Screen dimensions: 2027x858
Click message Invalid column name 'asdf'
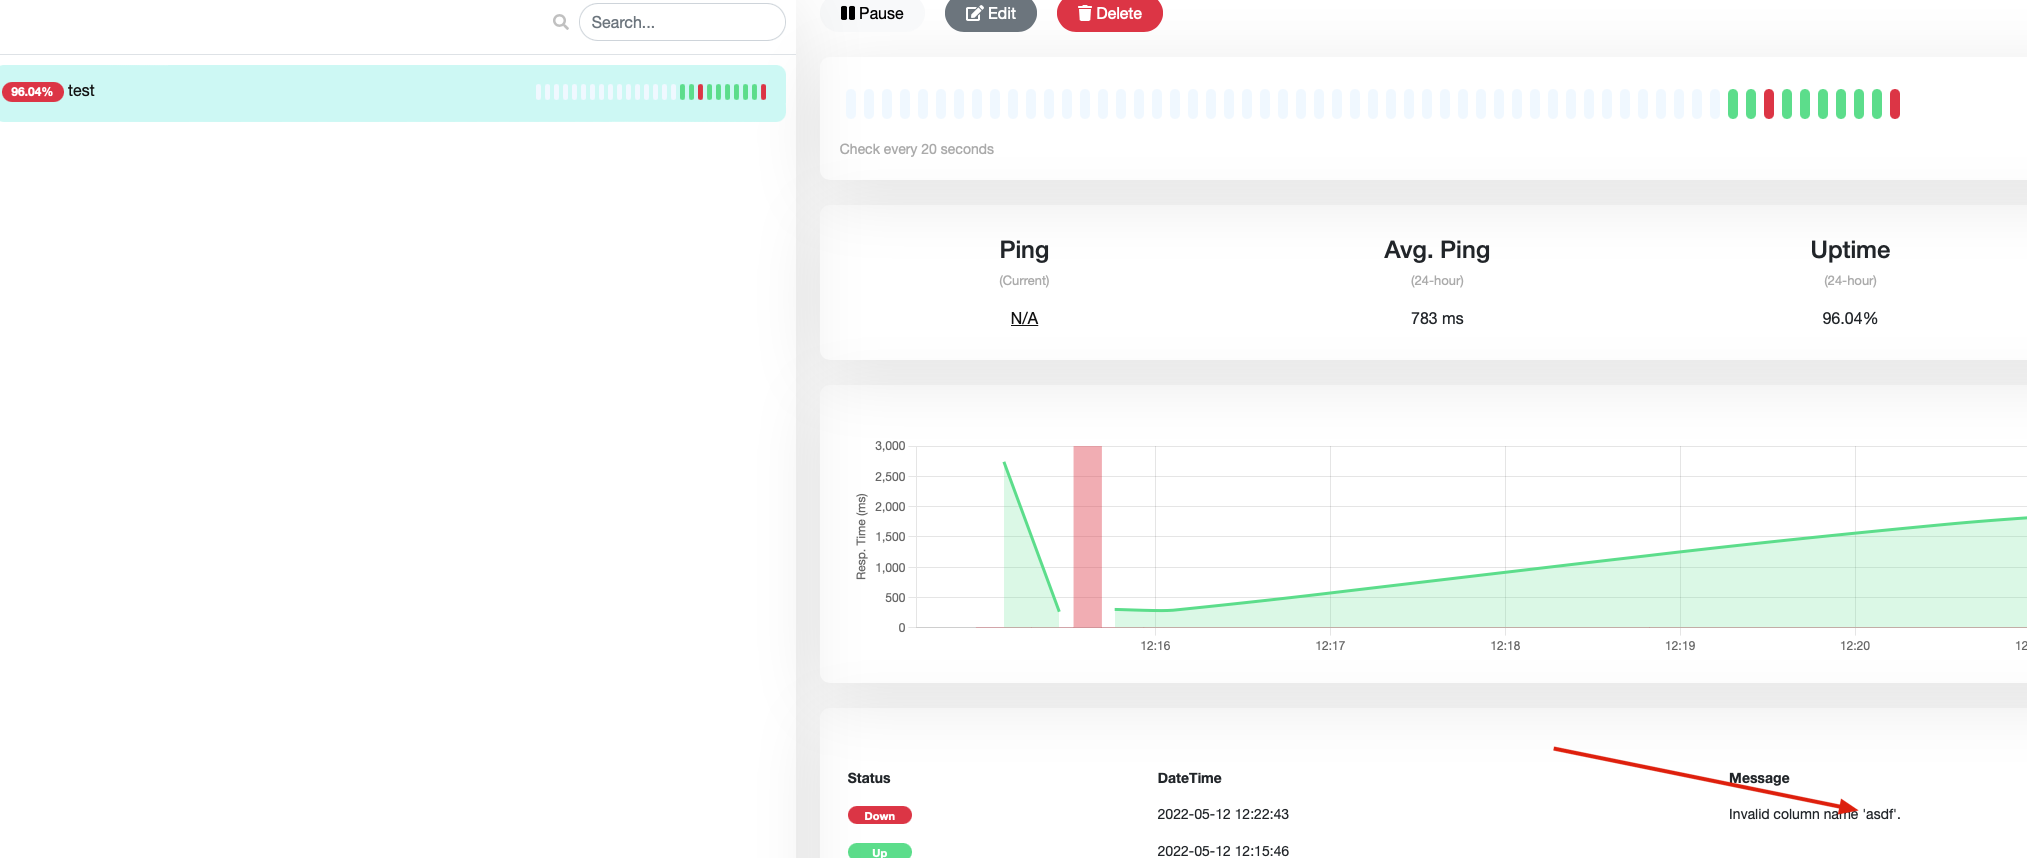tap(1814, 814)
